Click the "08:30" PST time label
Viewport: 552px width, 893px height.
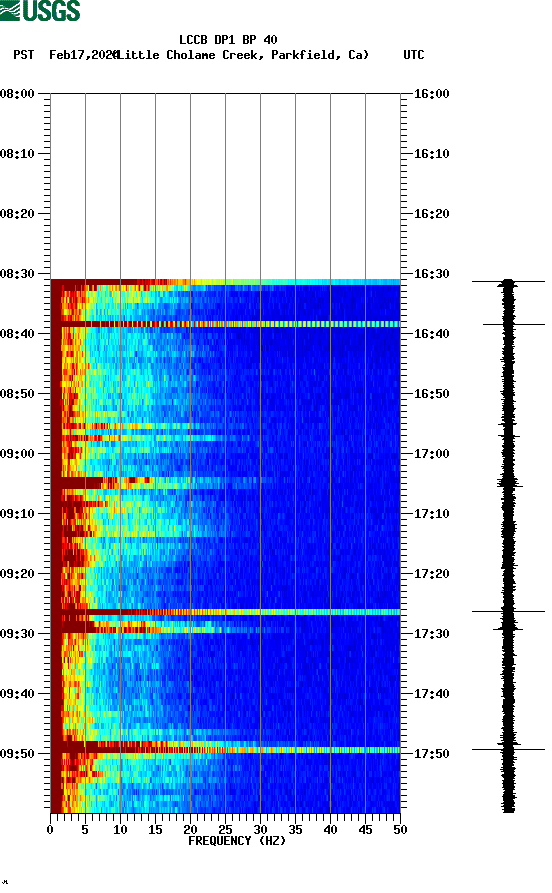coord(18,274)
